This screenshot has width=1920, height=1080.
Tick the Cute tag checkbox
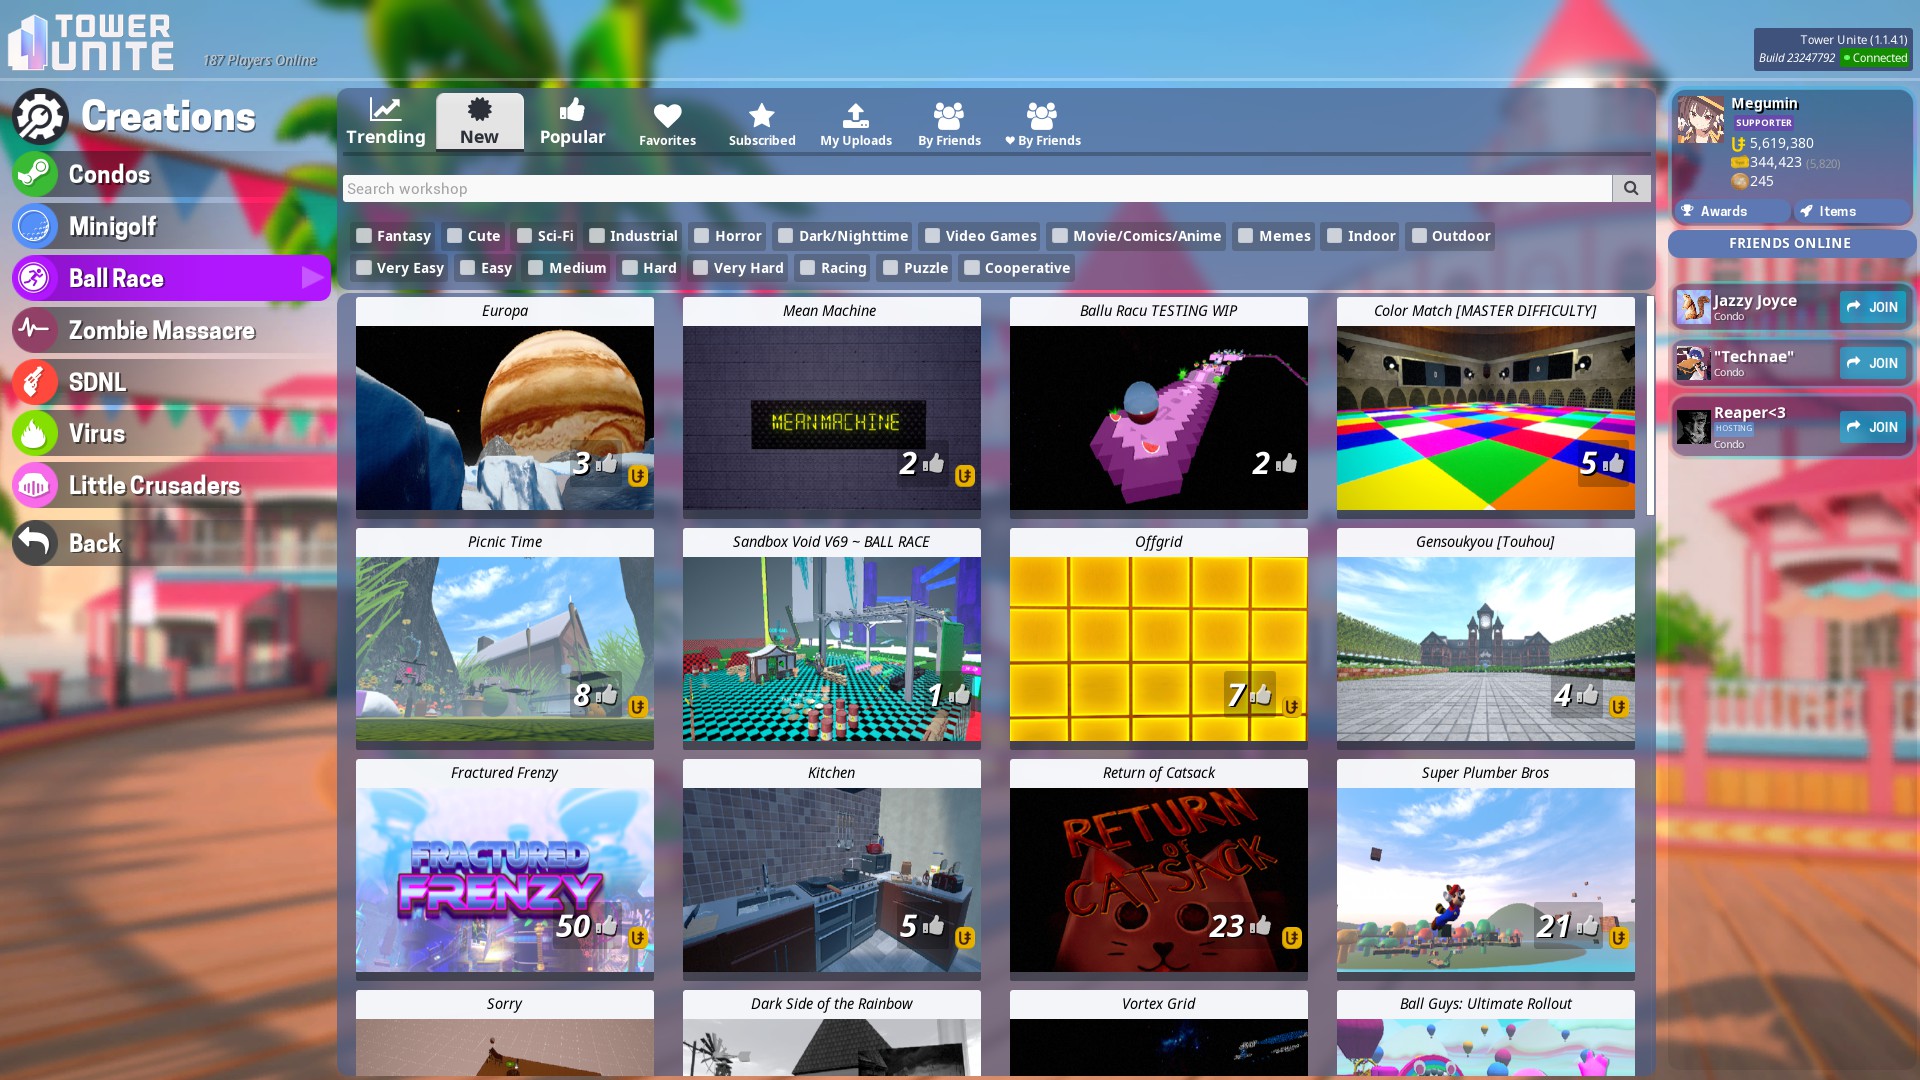click(x=455, y=236)
